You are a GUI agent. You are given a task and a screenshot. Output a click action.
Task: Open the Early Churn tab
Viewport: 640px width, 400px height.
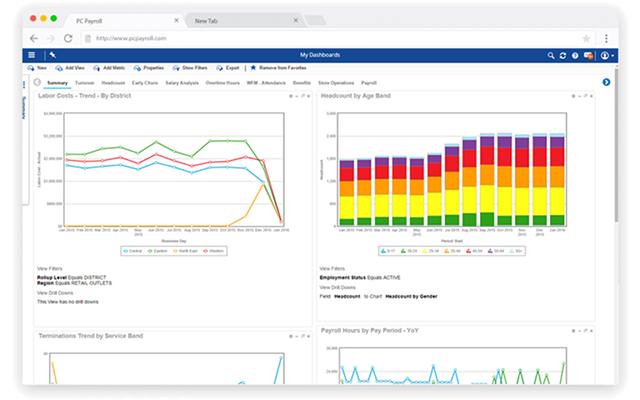(x=145, y=83)
